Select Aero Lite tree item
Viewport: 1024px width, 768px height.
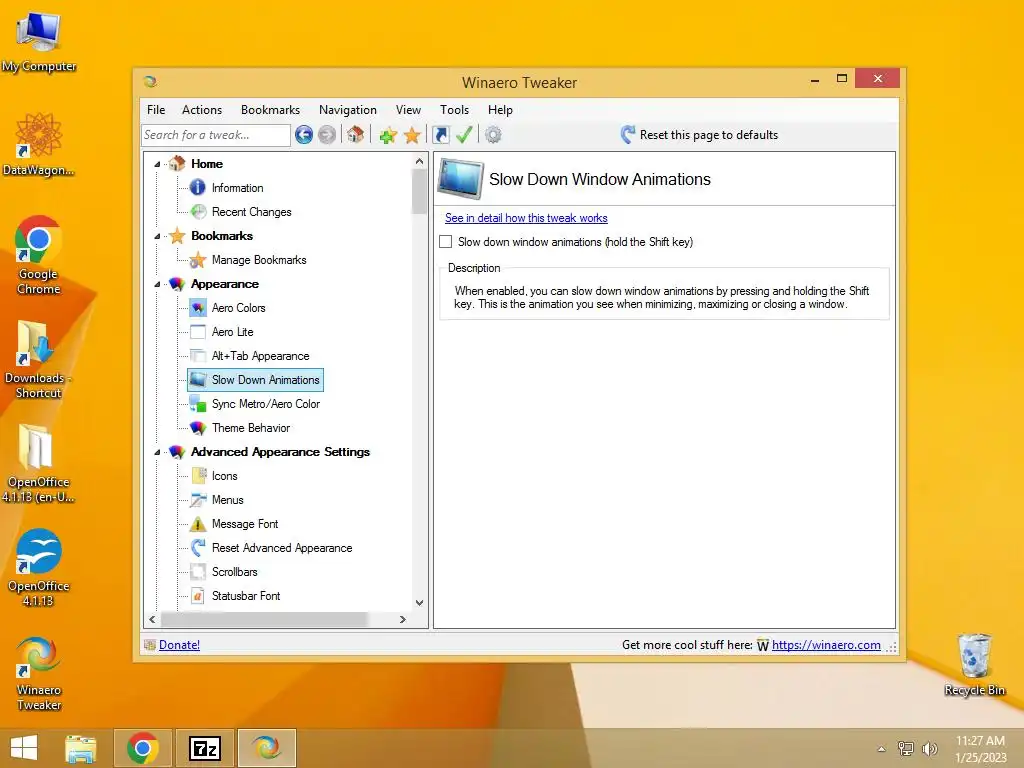point(232,332)
